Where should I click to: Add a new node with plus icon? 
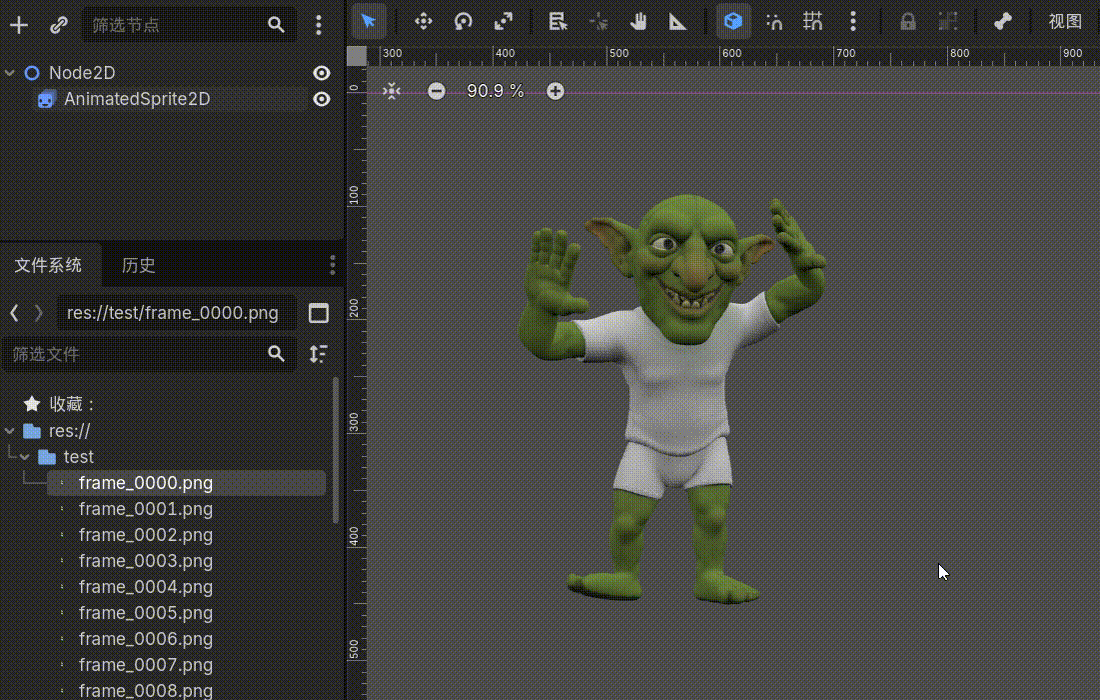19,25
